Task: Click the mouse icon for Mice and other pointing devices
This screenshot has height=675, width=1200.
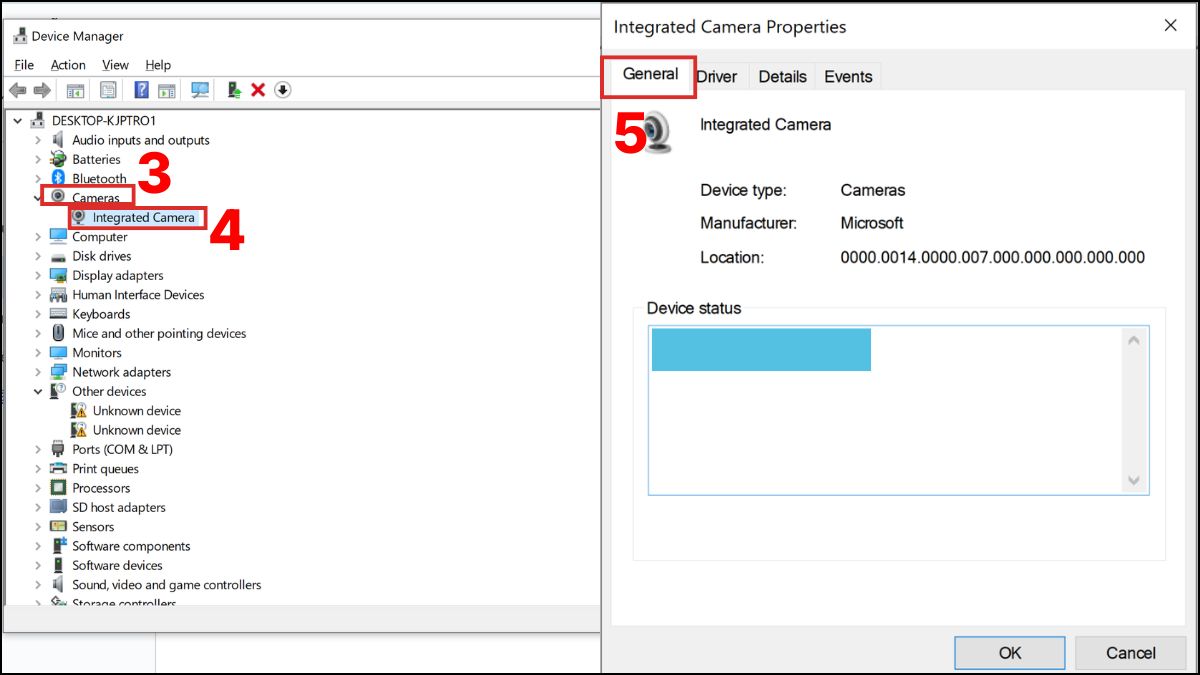Action: [58, 333]
